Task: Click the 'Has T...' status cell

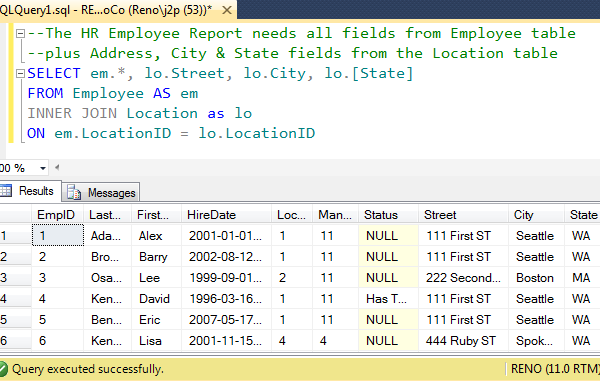Action: (x=388, y=299)
